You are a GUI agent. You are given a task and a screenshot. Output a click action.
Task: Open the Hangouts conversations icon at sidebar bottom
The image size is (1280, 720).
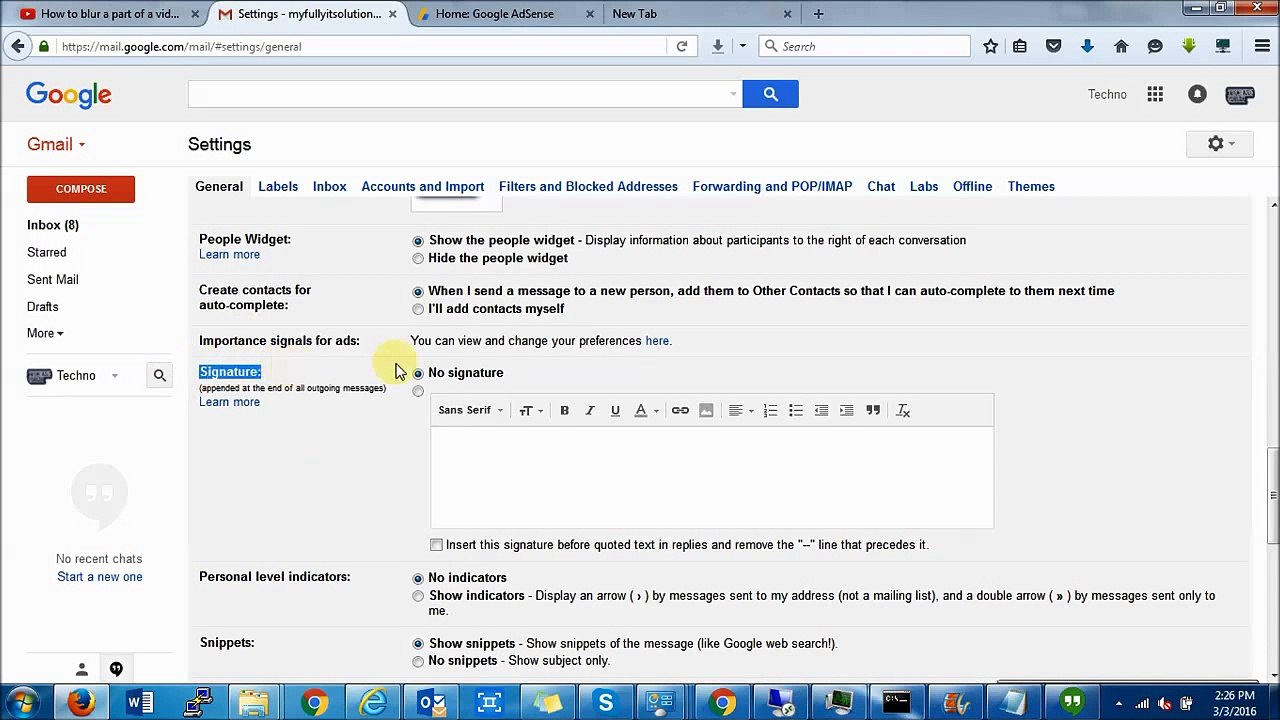click(x=116, y=669)
